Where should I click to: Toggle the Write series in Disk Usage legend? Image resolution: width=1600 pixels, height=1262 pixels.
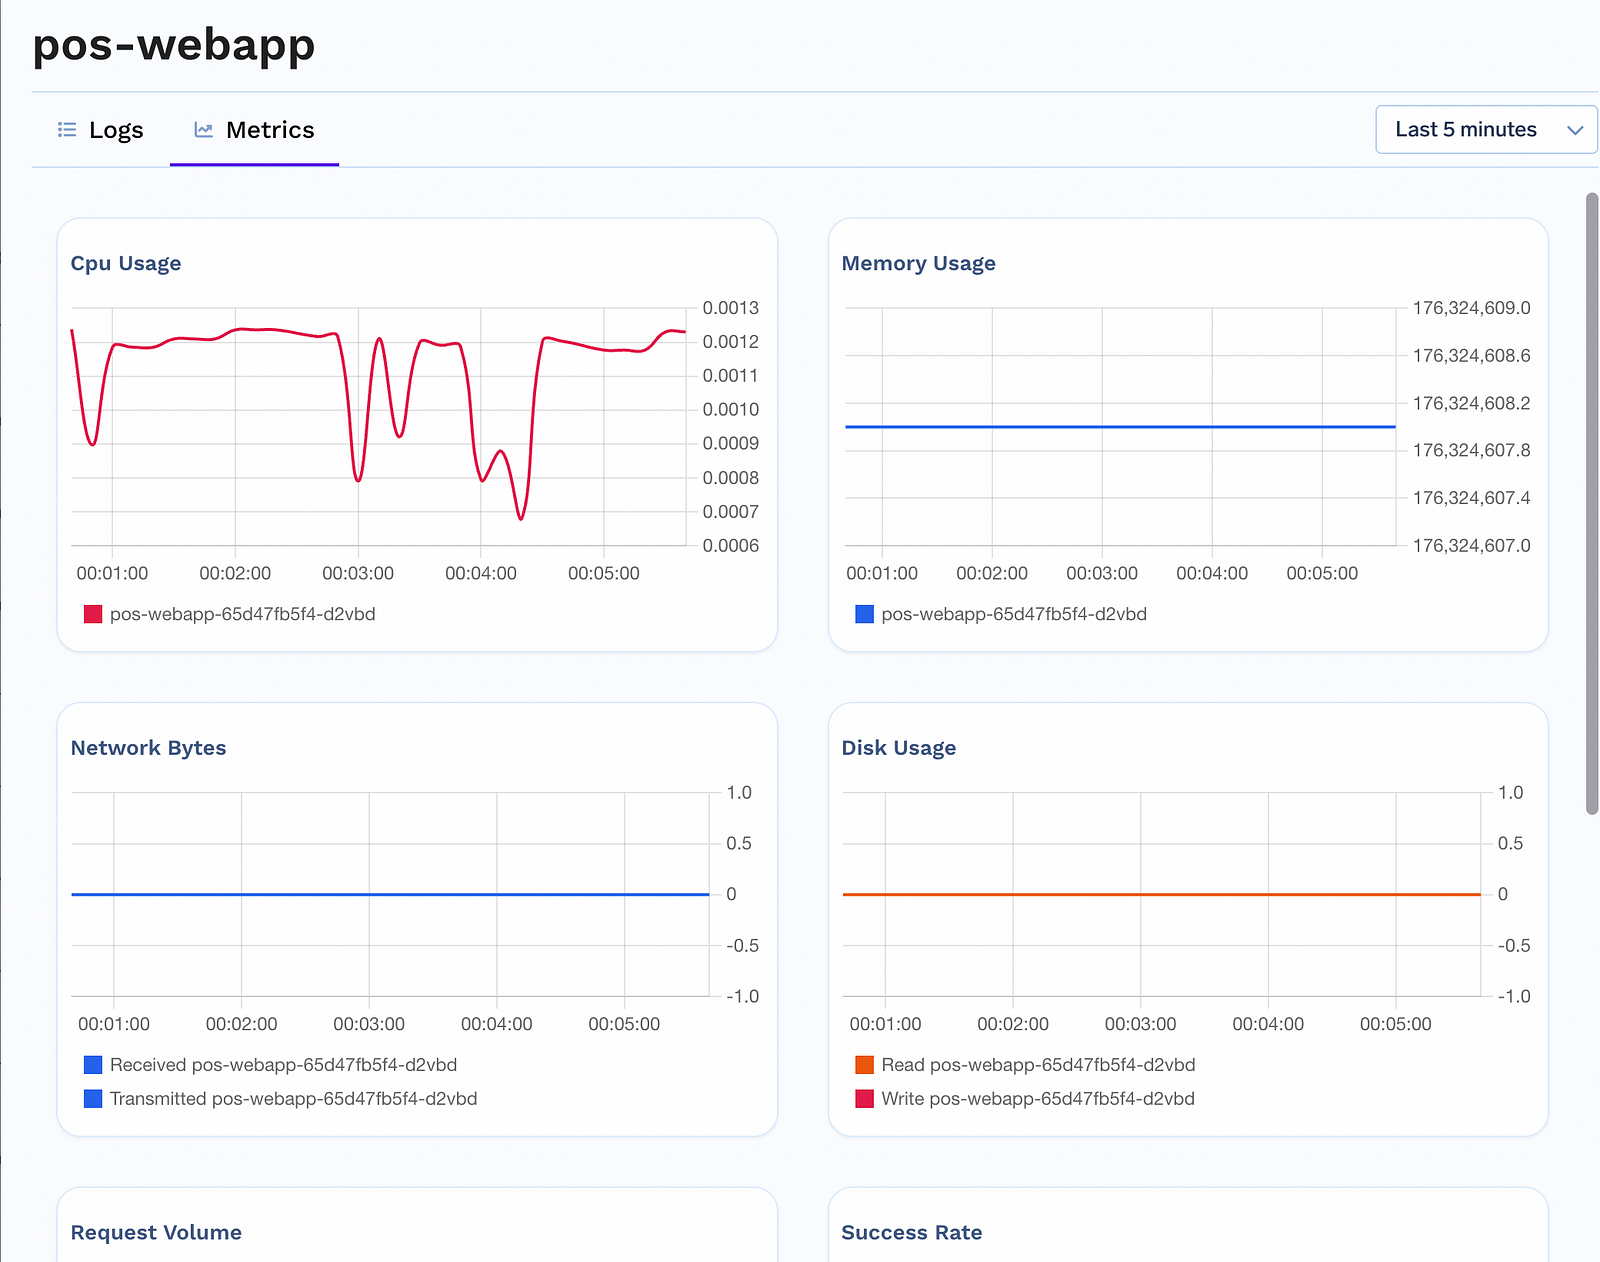(x=1035, y=1098)
